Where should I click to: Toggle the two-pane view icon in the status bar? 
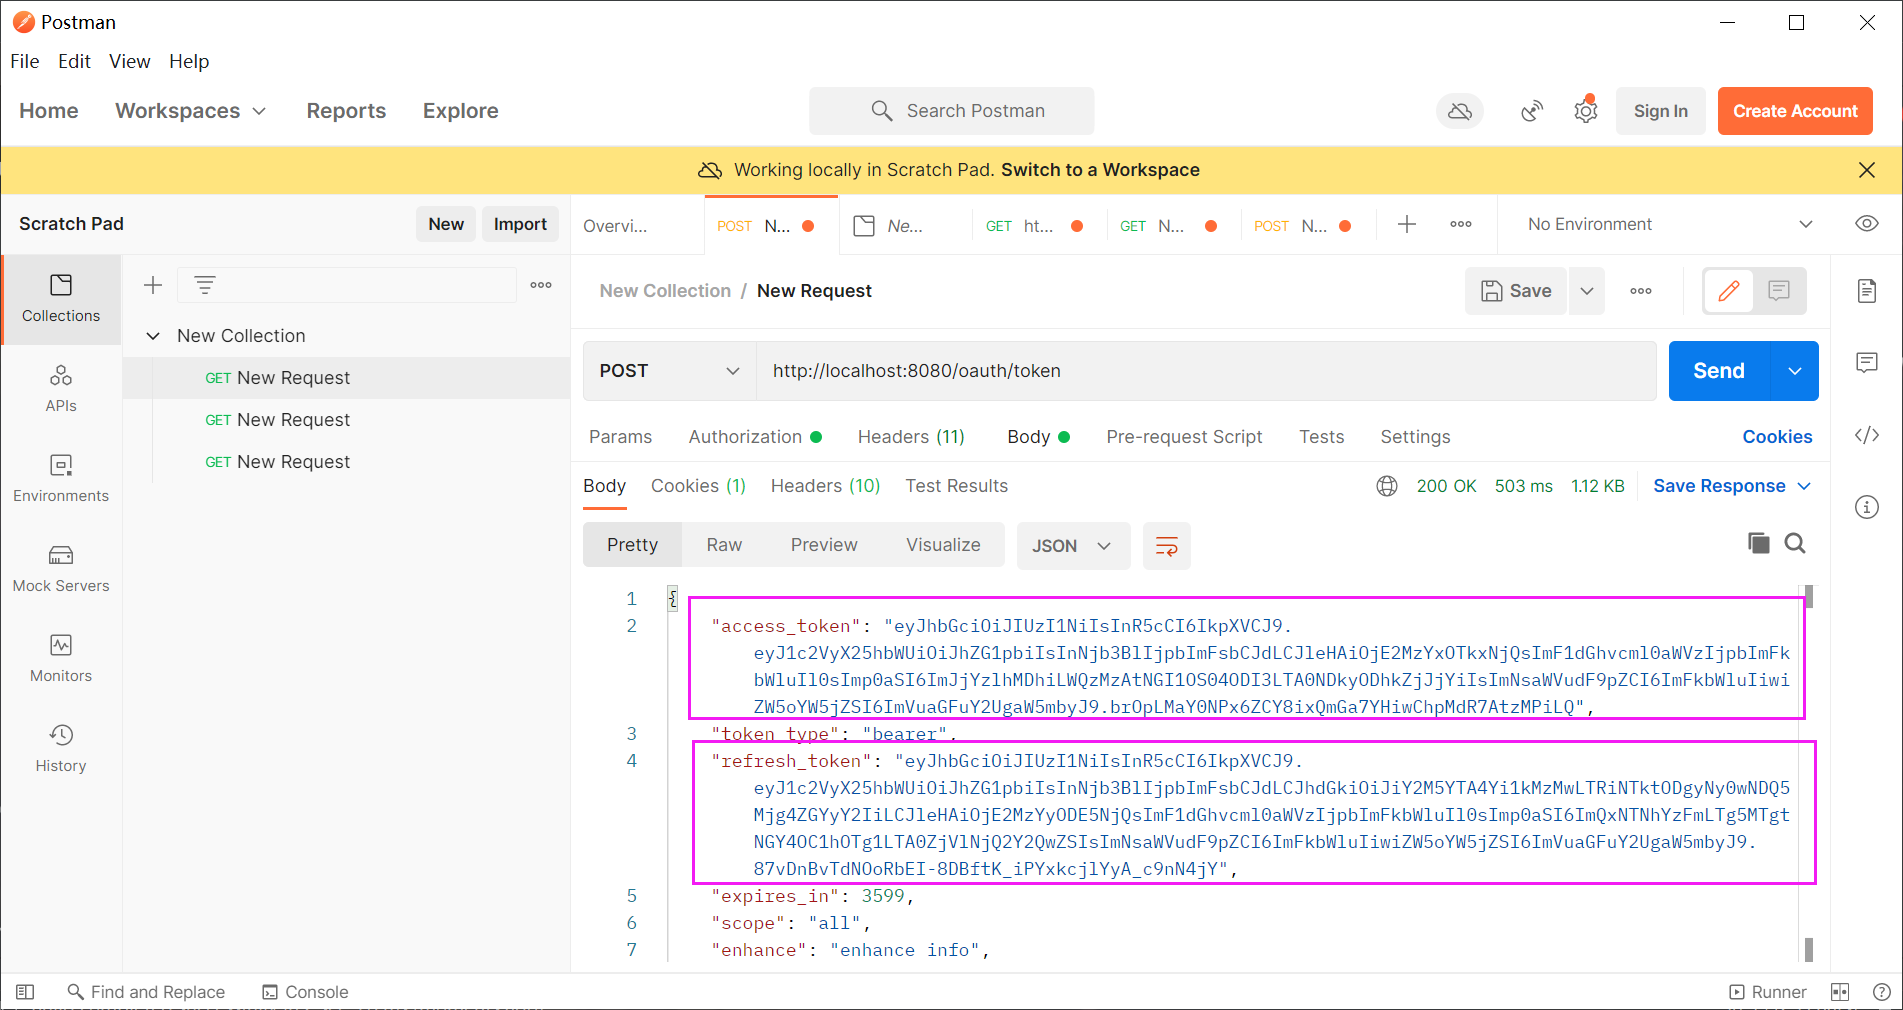(1840, 992)
